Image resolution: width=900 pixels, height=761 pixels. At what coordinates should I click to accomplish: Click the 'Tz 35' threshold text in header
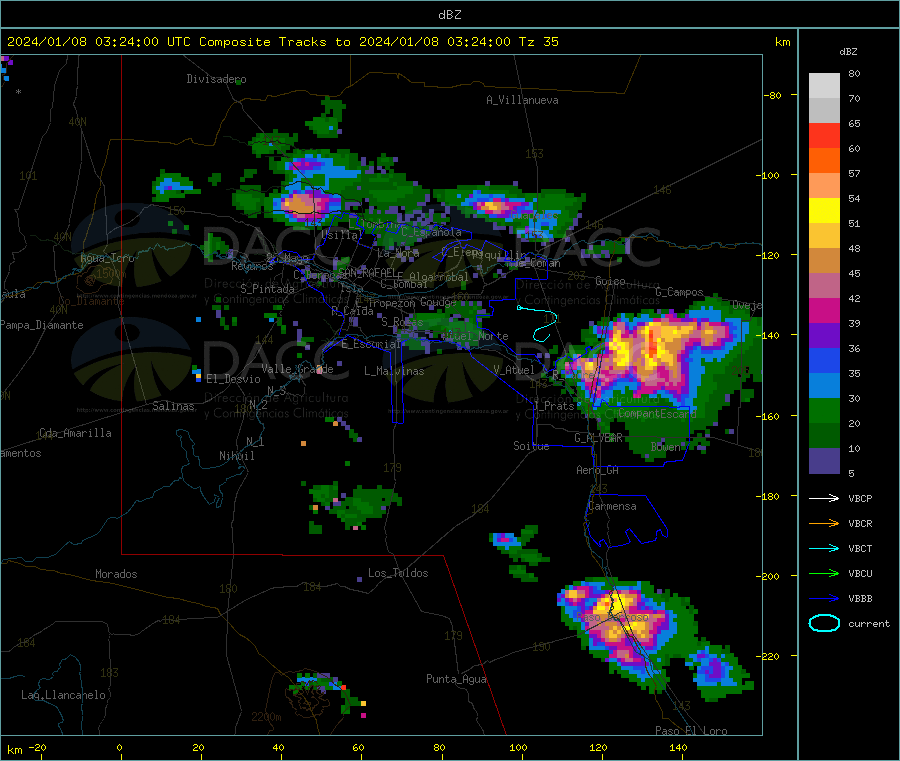point(538,42)
